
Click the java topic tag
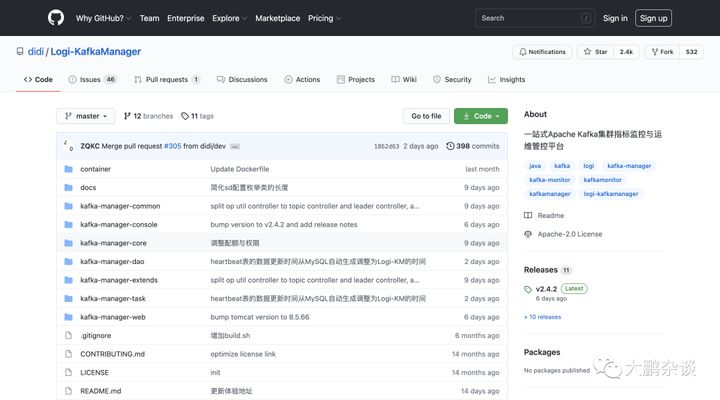[535, 166]
